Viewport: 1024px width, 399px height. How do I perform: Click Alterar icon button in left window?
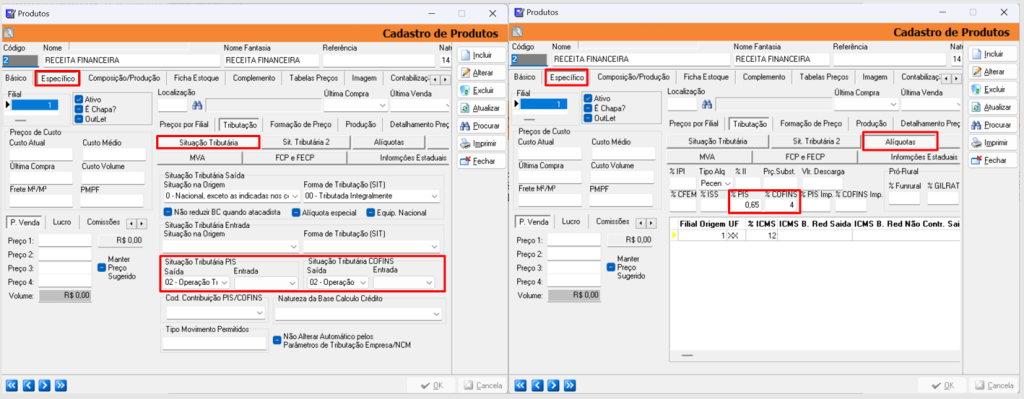pyautogui.click(x=481, y=72)
